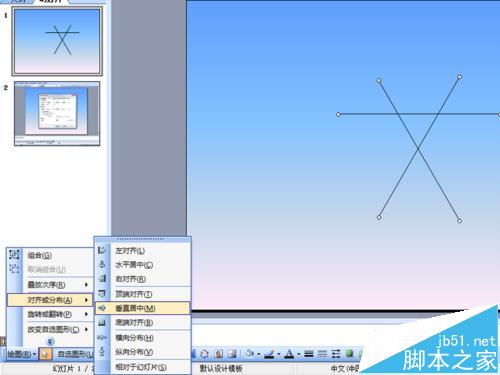The height and width of the screenshot is (375, 500).
Task: Click the 横向分布 (Distribute Horizontally) icon
Action: tap(102, 338)
